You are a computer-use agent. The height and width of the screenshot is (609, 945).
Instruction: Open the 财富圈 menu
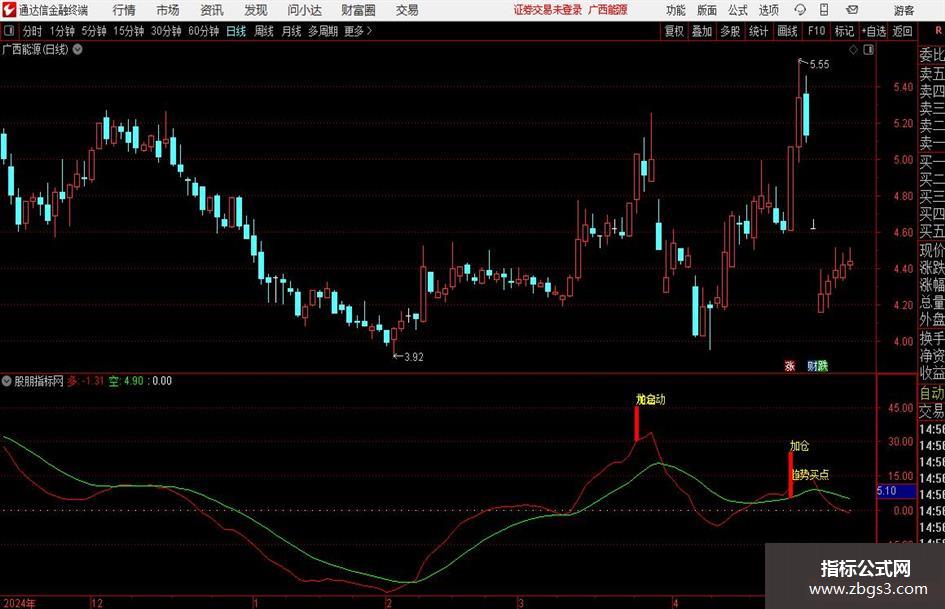click(x=358, y=10)
